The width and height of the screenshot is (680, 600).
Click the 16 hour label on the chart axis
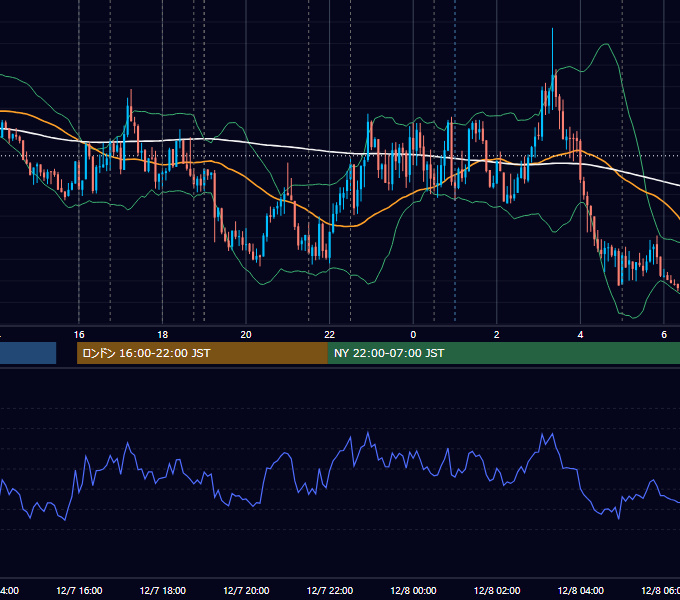pyautogui.click(x=79, y=335)
